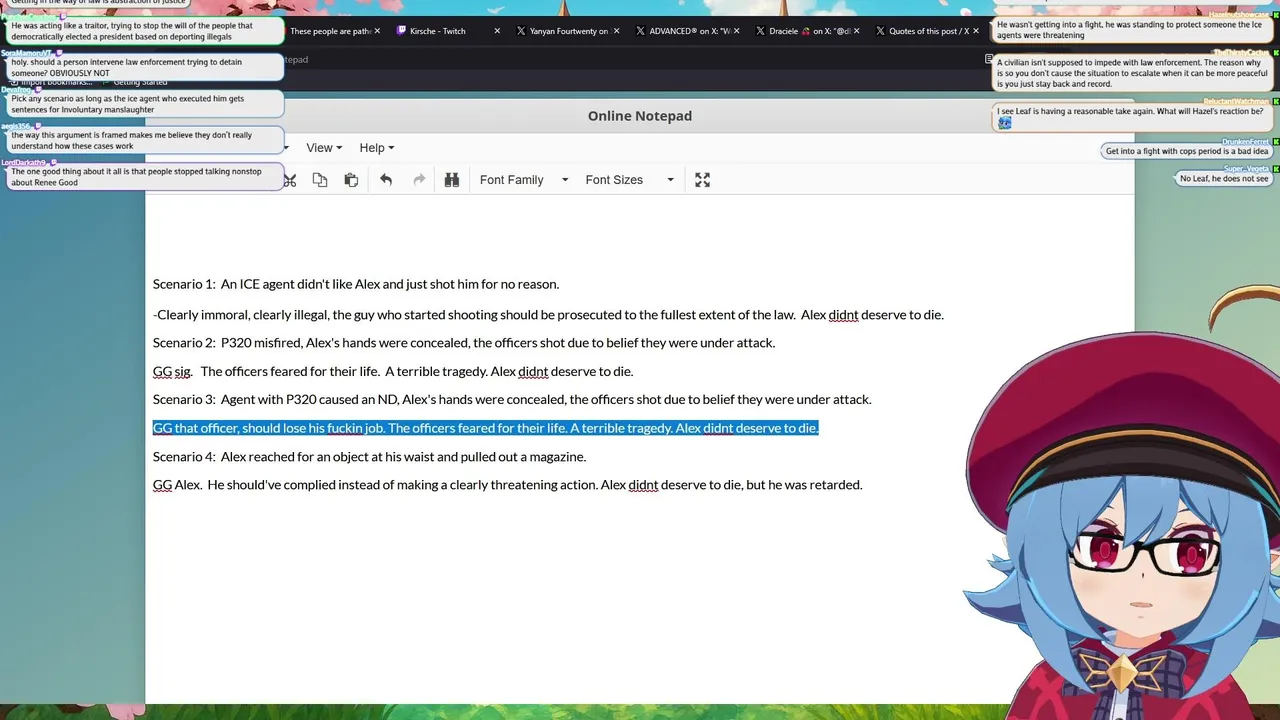This screenshot has width=1280, height=720.
Task: Click the X logo on Yanyan Fourtwenty tab
Action: coord(521,31)
